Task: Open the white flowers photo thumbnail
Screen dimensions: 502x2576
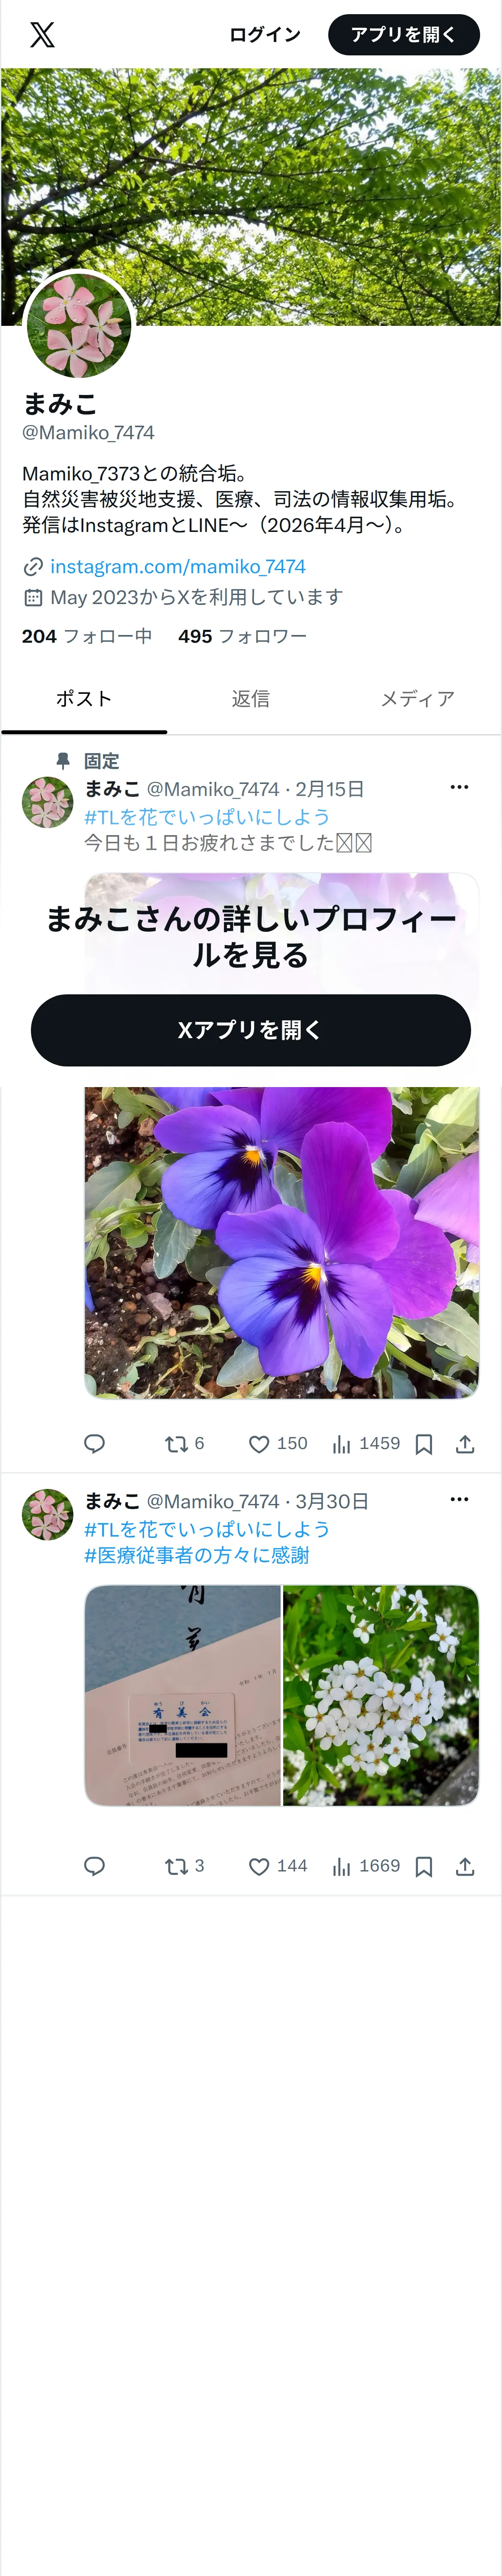Action: pyautogui.click(x=381, y=1695)
